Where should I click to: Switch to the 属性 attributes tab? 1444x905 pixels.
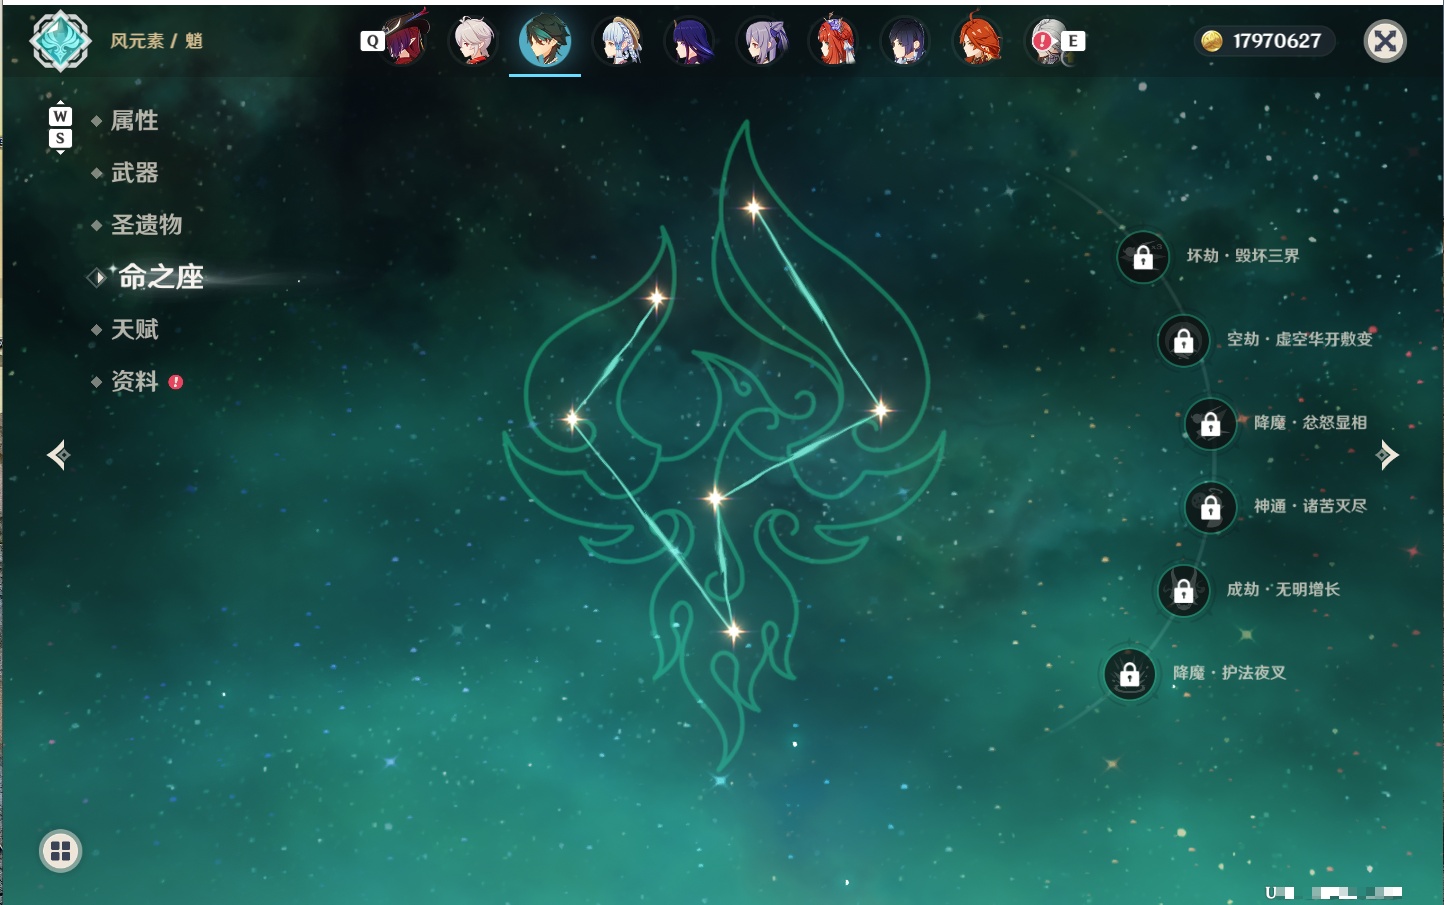pos(134,121)
